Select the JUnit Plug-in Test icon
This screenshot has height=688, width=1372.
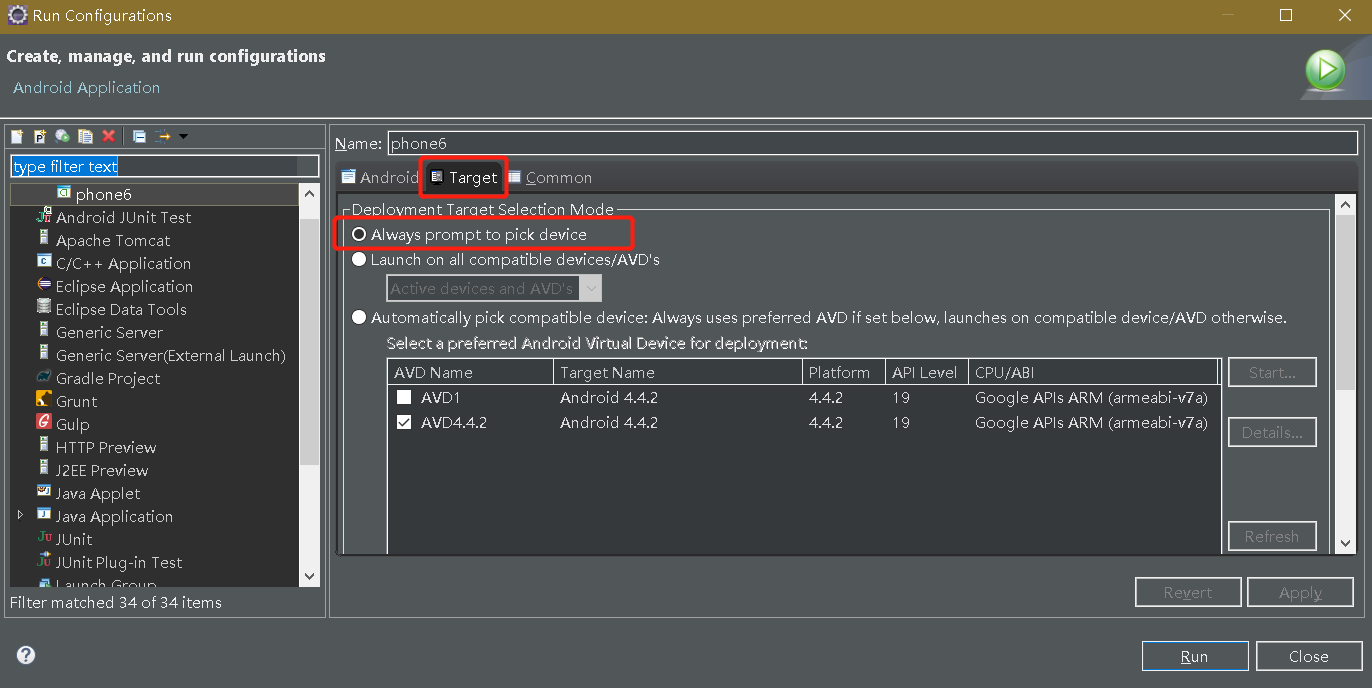point(44,561)
